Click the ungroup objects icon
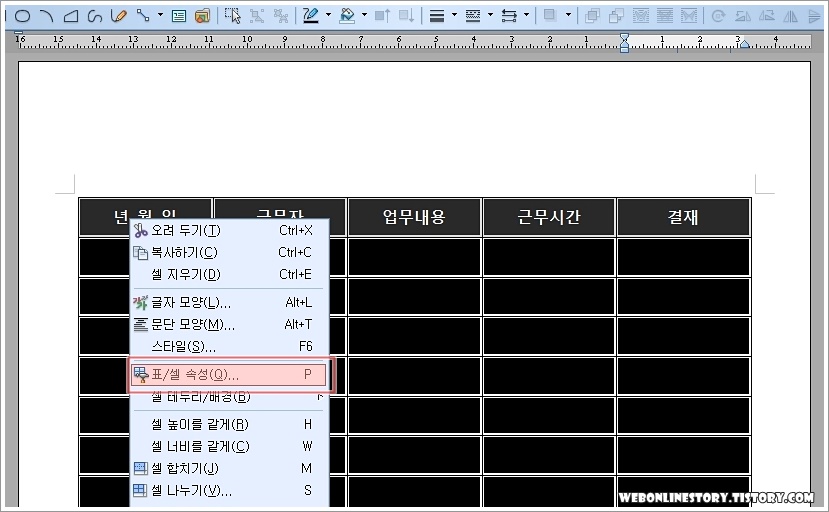This screenshot has width=829, height=512. (x=281, y=16)
